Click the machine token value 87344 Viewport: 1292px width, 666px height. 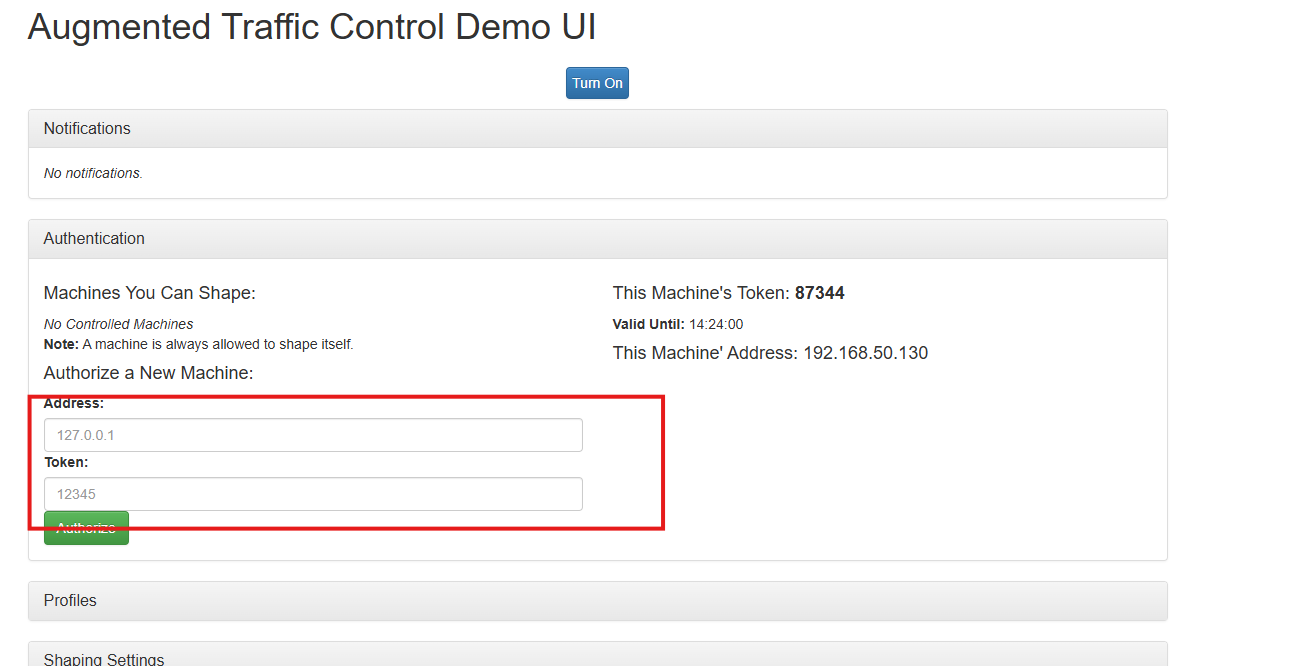[819, 293]
